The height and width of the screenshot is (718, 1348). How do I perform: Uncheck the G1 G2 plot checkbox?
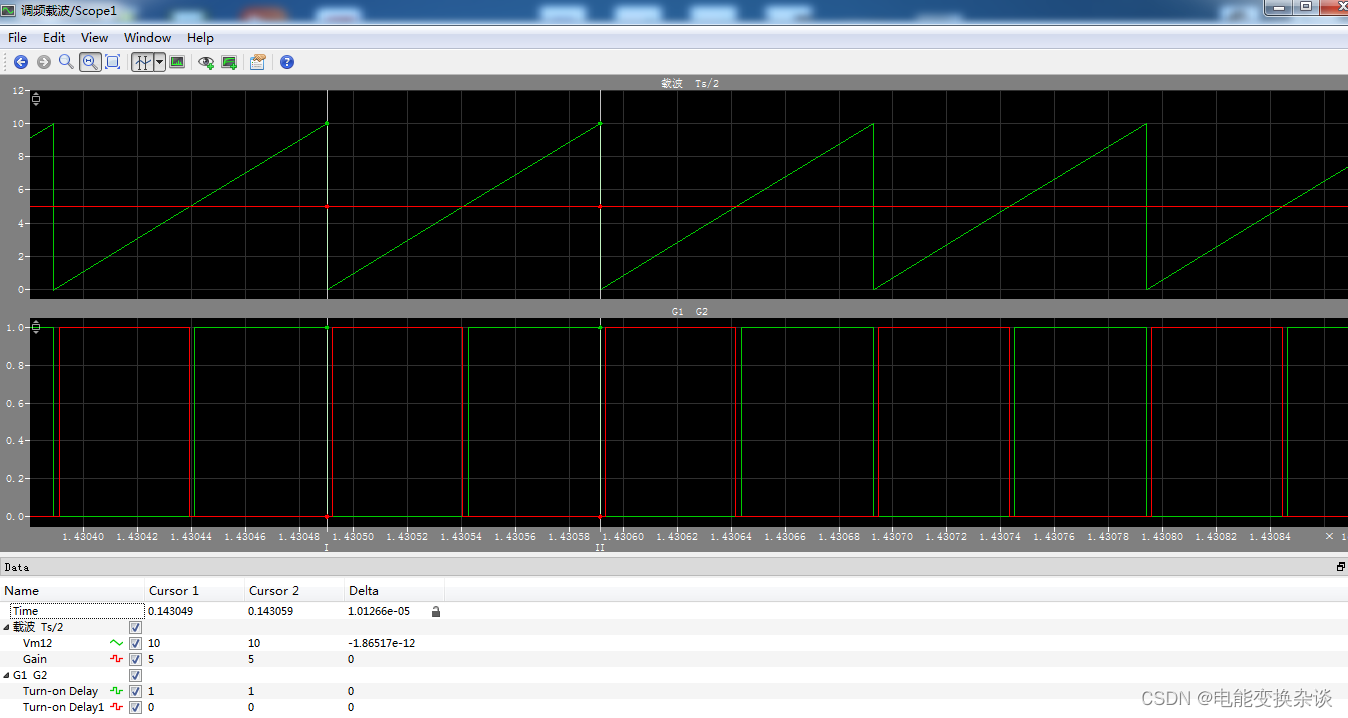135,675
